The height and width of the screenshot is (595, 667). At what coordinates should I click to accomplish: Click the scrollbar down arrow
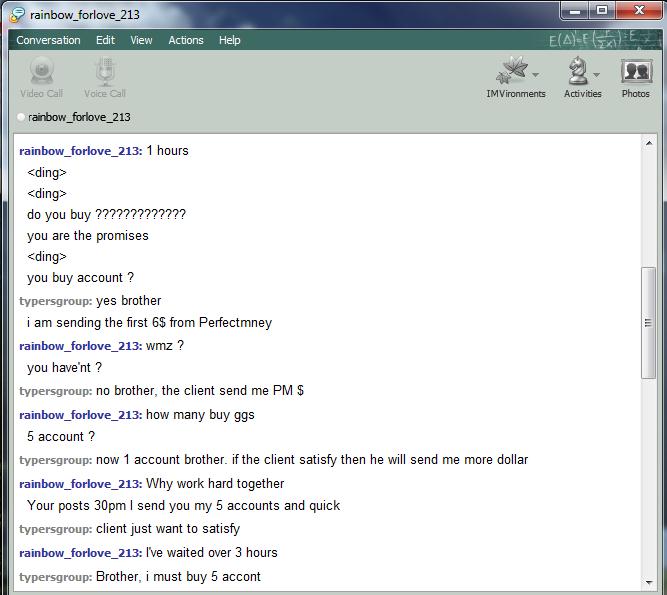(x=649, y=582)
